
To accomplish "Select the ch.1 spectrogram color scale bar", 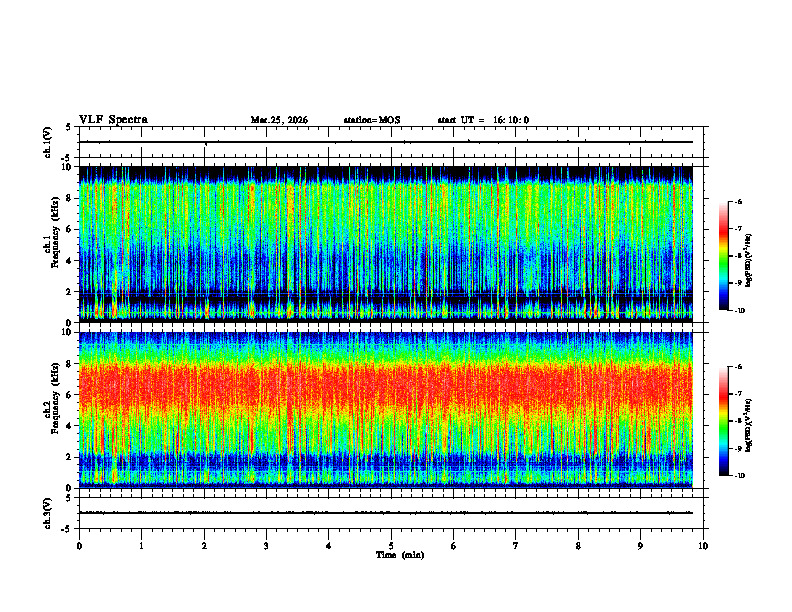I will point(724,256).
